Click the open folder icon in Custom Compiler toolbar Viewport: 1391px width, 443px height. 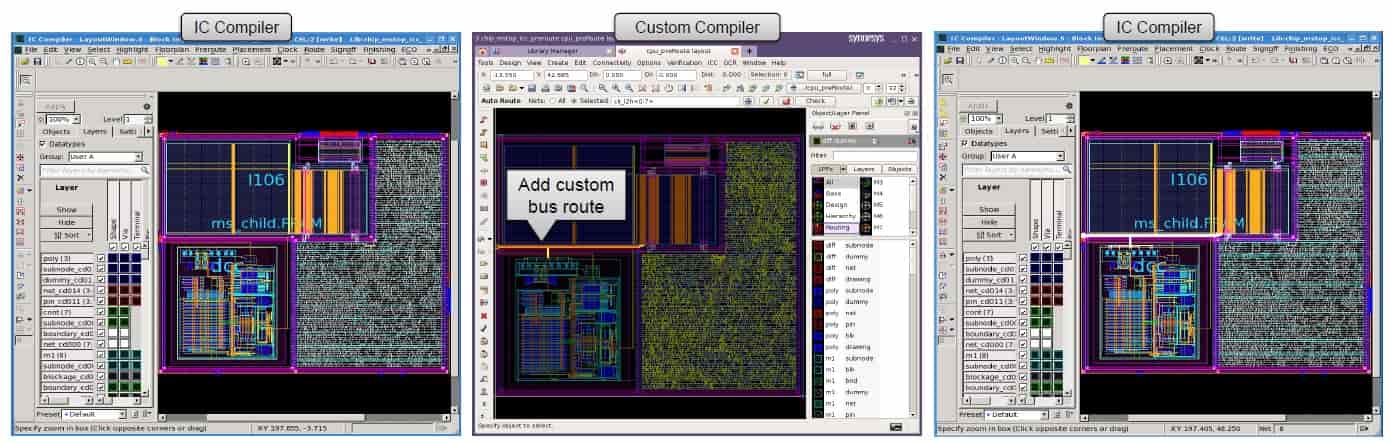(499, 87)
